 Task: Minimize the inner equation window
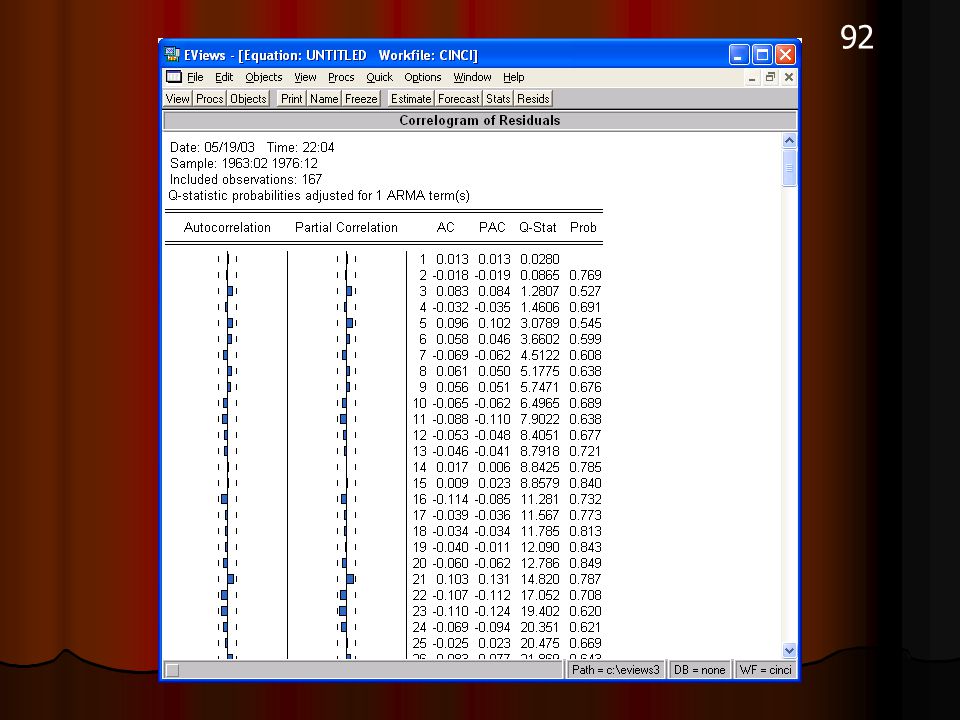pyautogui.click(x=752, y=77)
